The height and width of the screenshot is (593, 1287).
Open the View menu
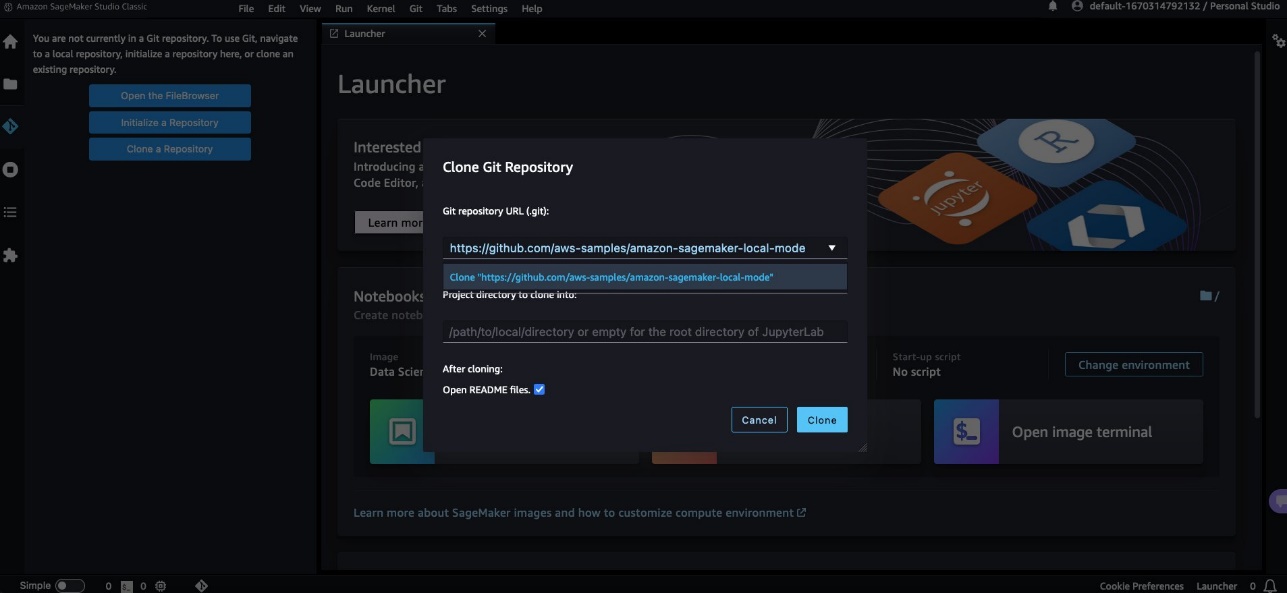coord(310,8)
